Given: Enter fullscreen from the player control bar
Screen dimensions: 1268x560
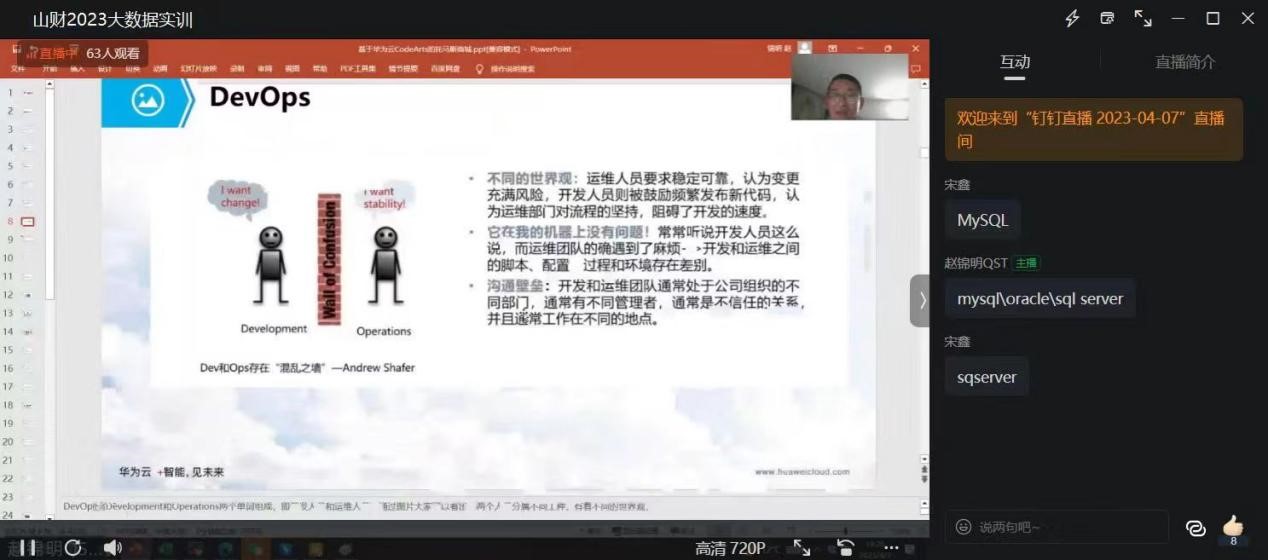Looking at the screenshot, I should (802, 547).
